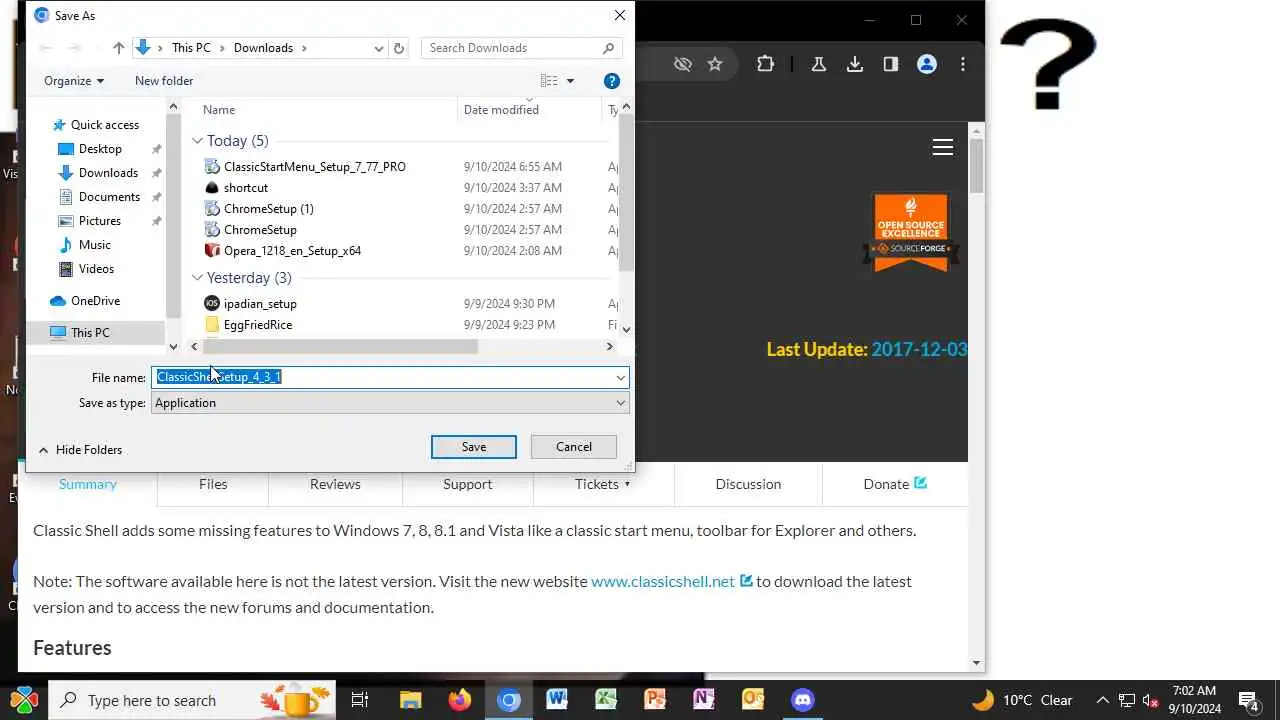Collapse the dialog using Hide Folders
This screenshot has width=1280, height=720.
pyautogui.click(x=80, y=450)
